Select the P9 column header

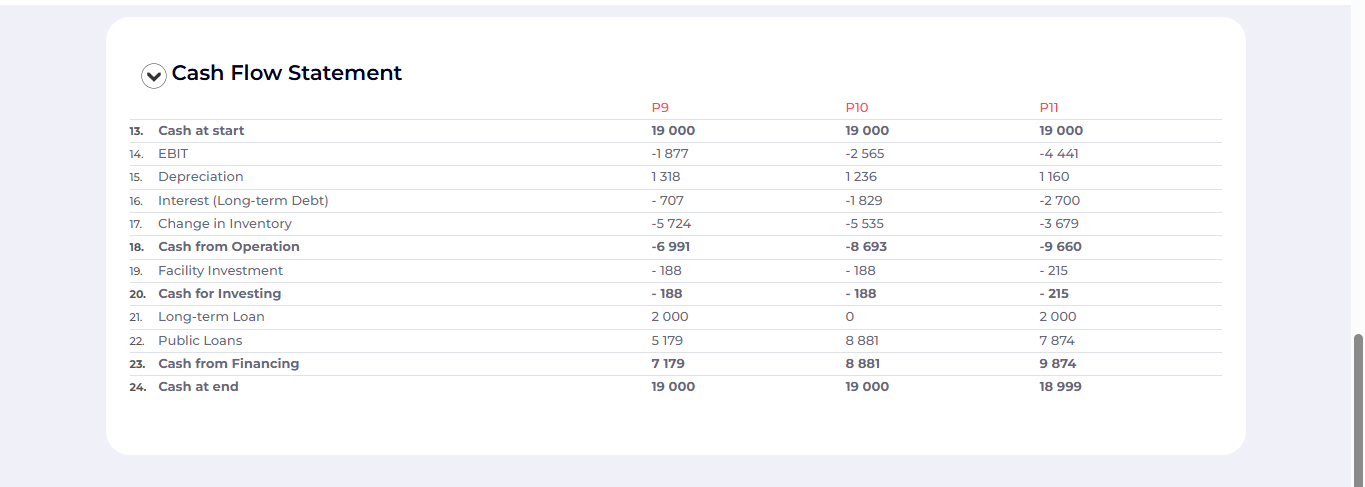[x=660, y=108]
